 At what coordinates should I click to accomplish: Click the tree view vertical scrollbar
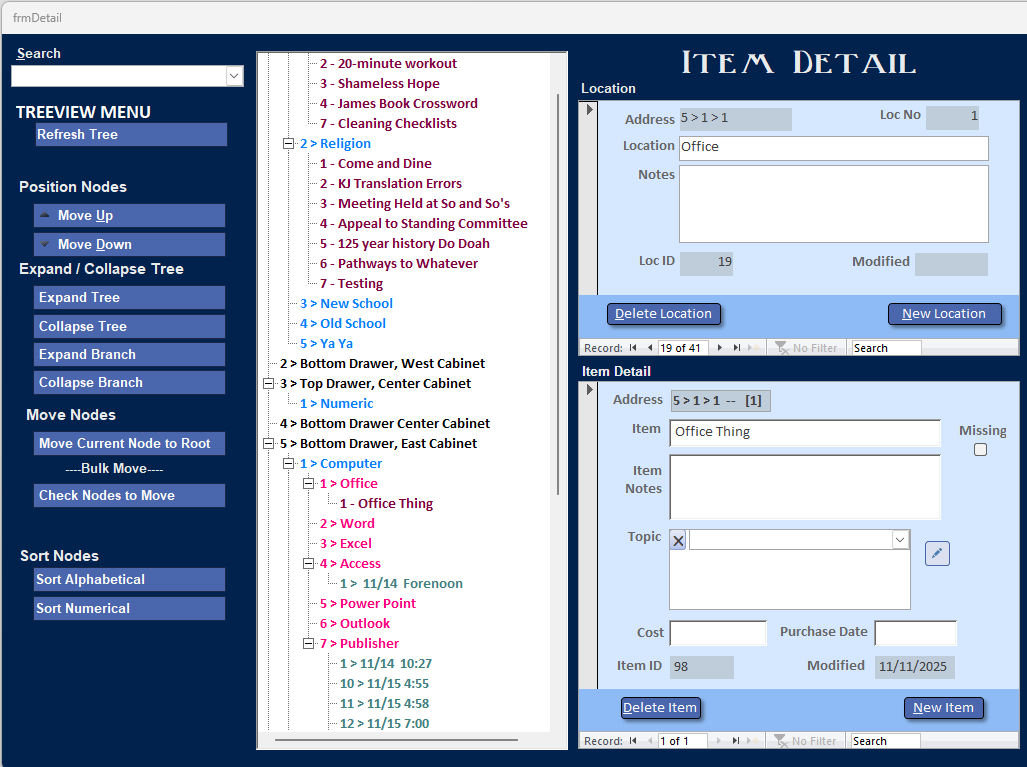tap(558, 295)
